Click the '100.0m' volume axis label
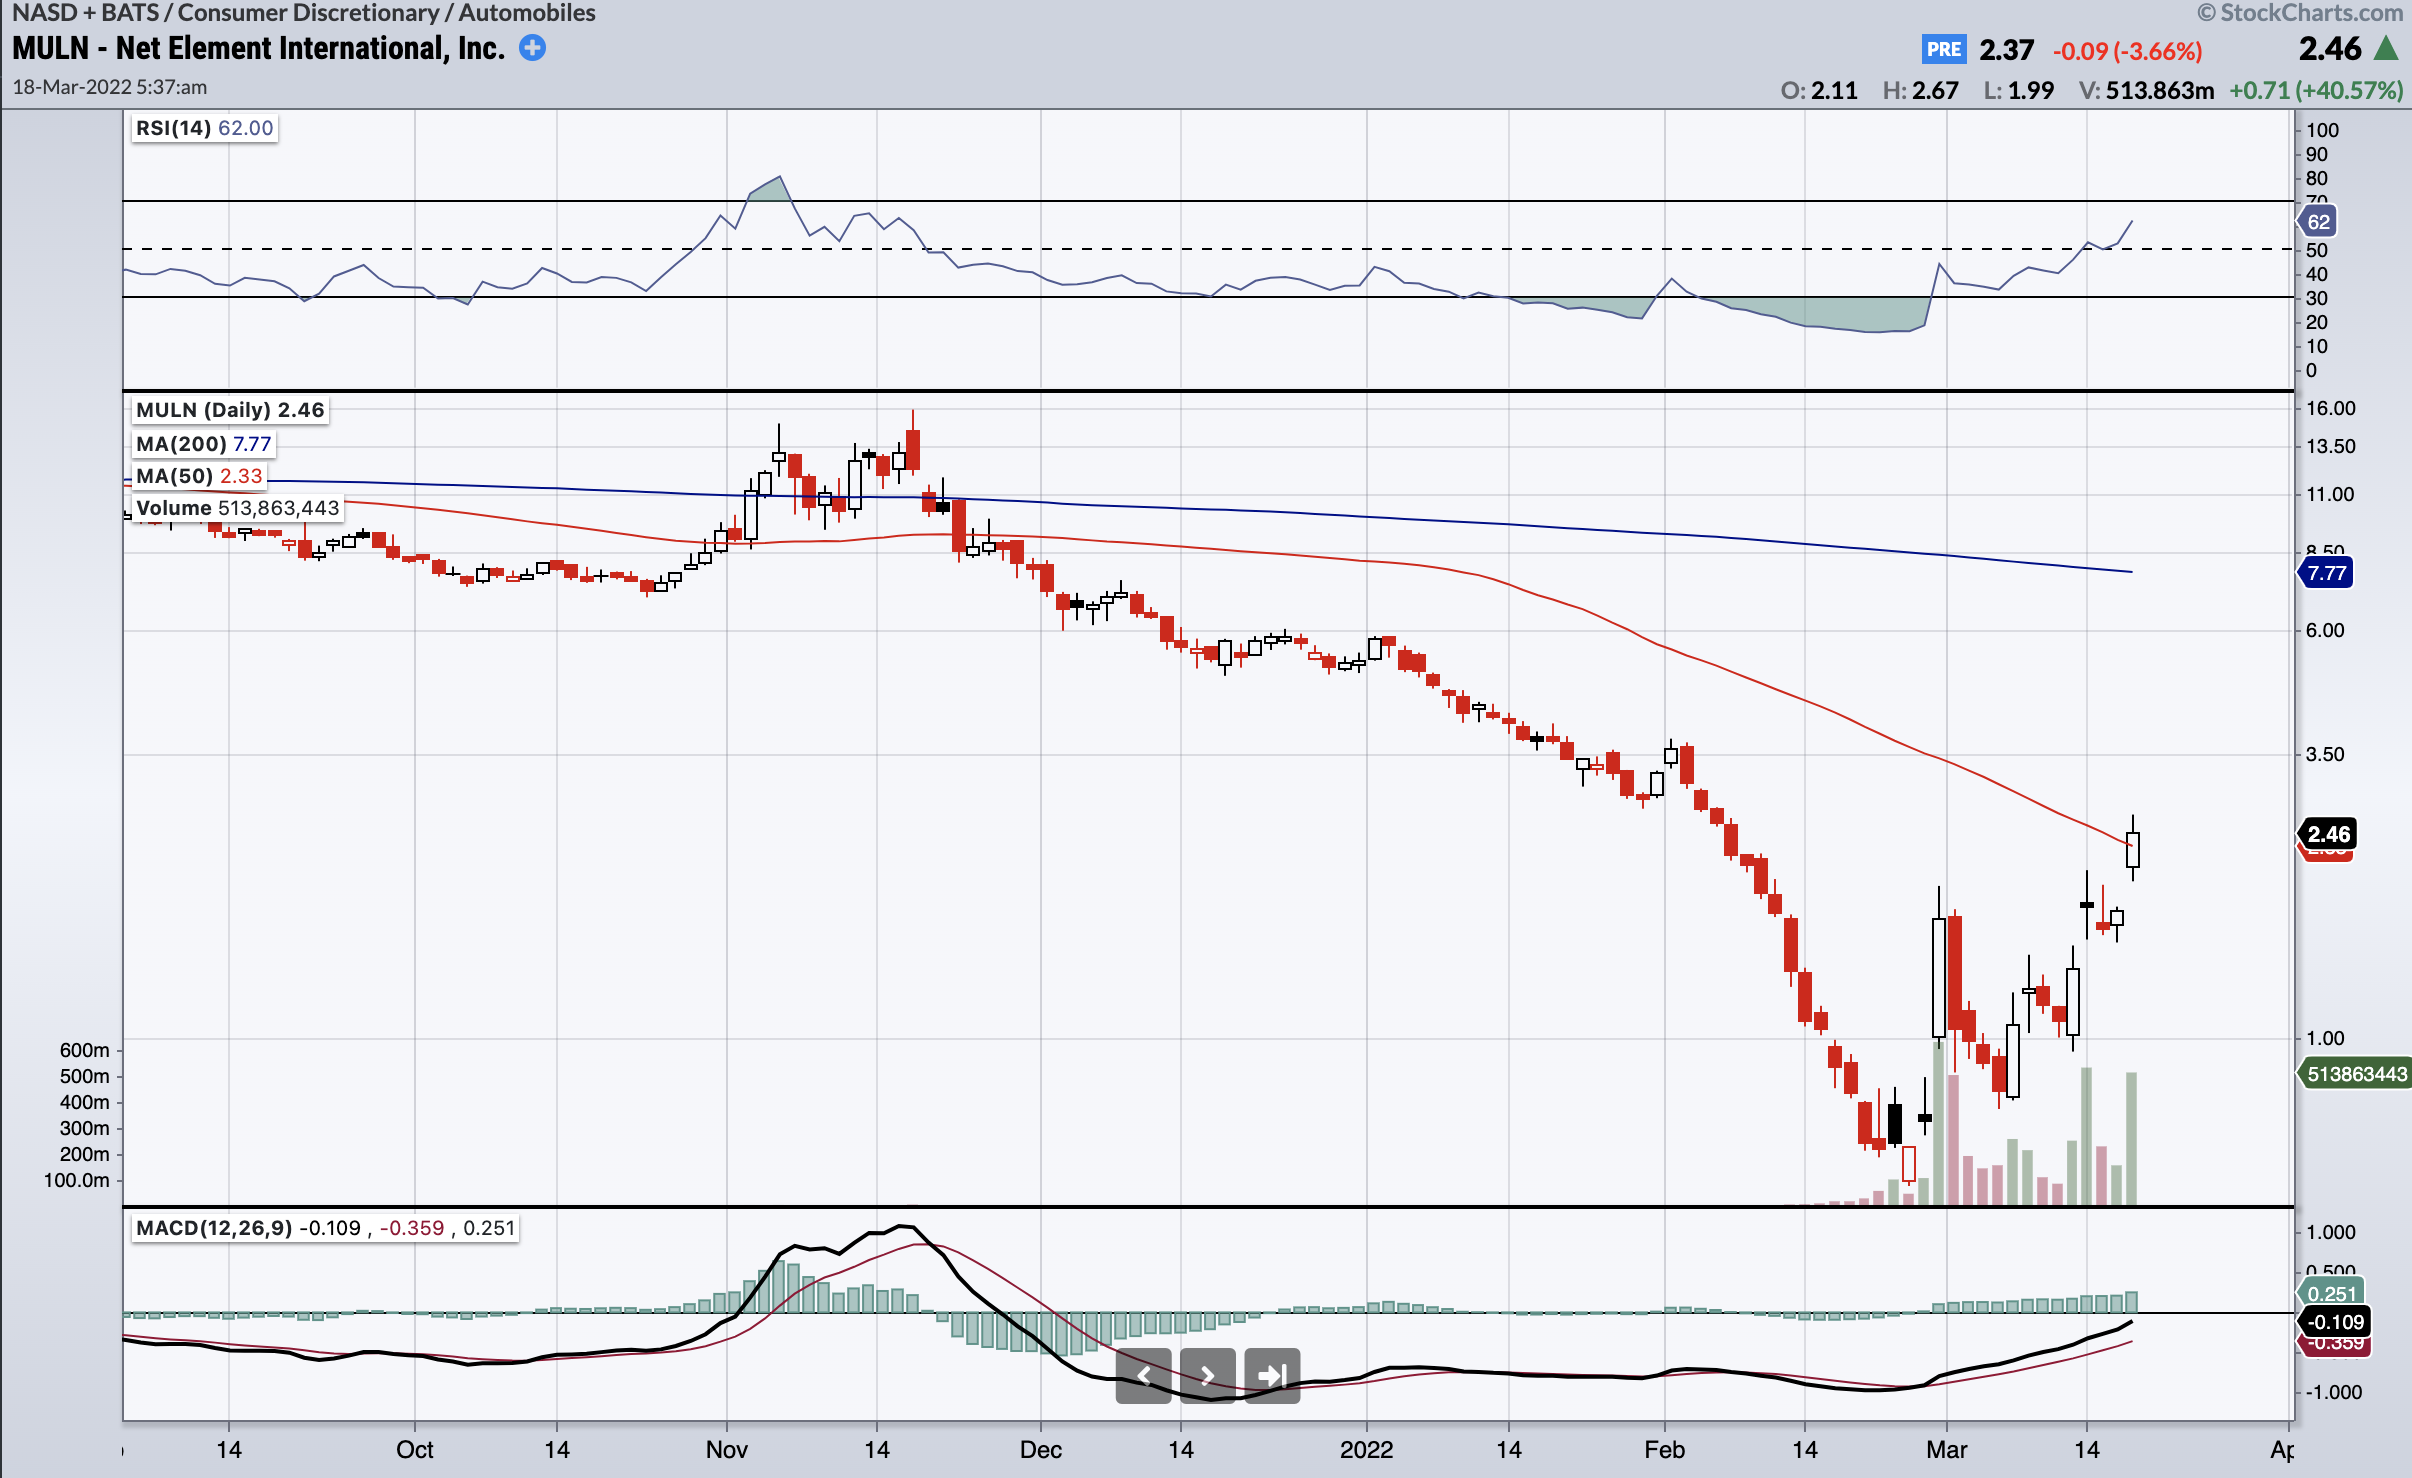 (77, 1180)
